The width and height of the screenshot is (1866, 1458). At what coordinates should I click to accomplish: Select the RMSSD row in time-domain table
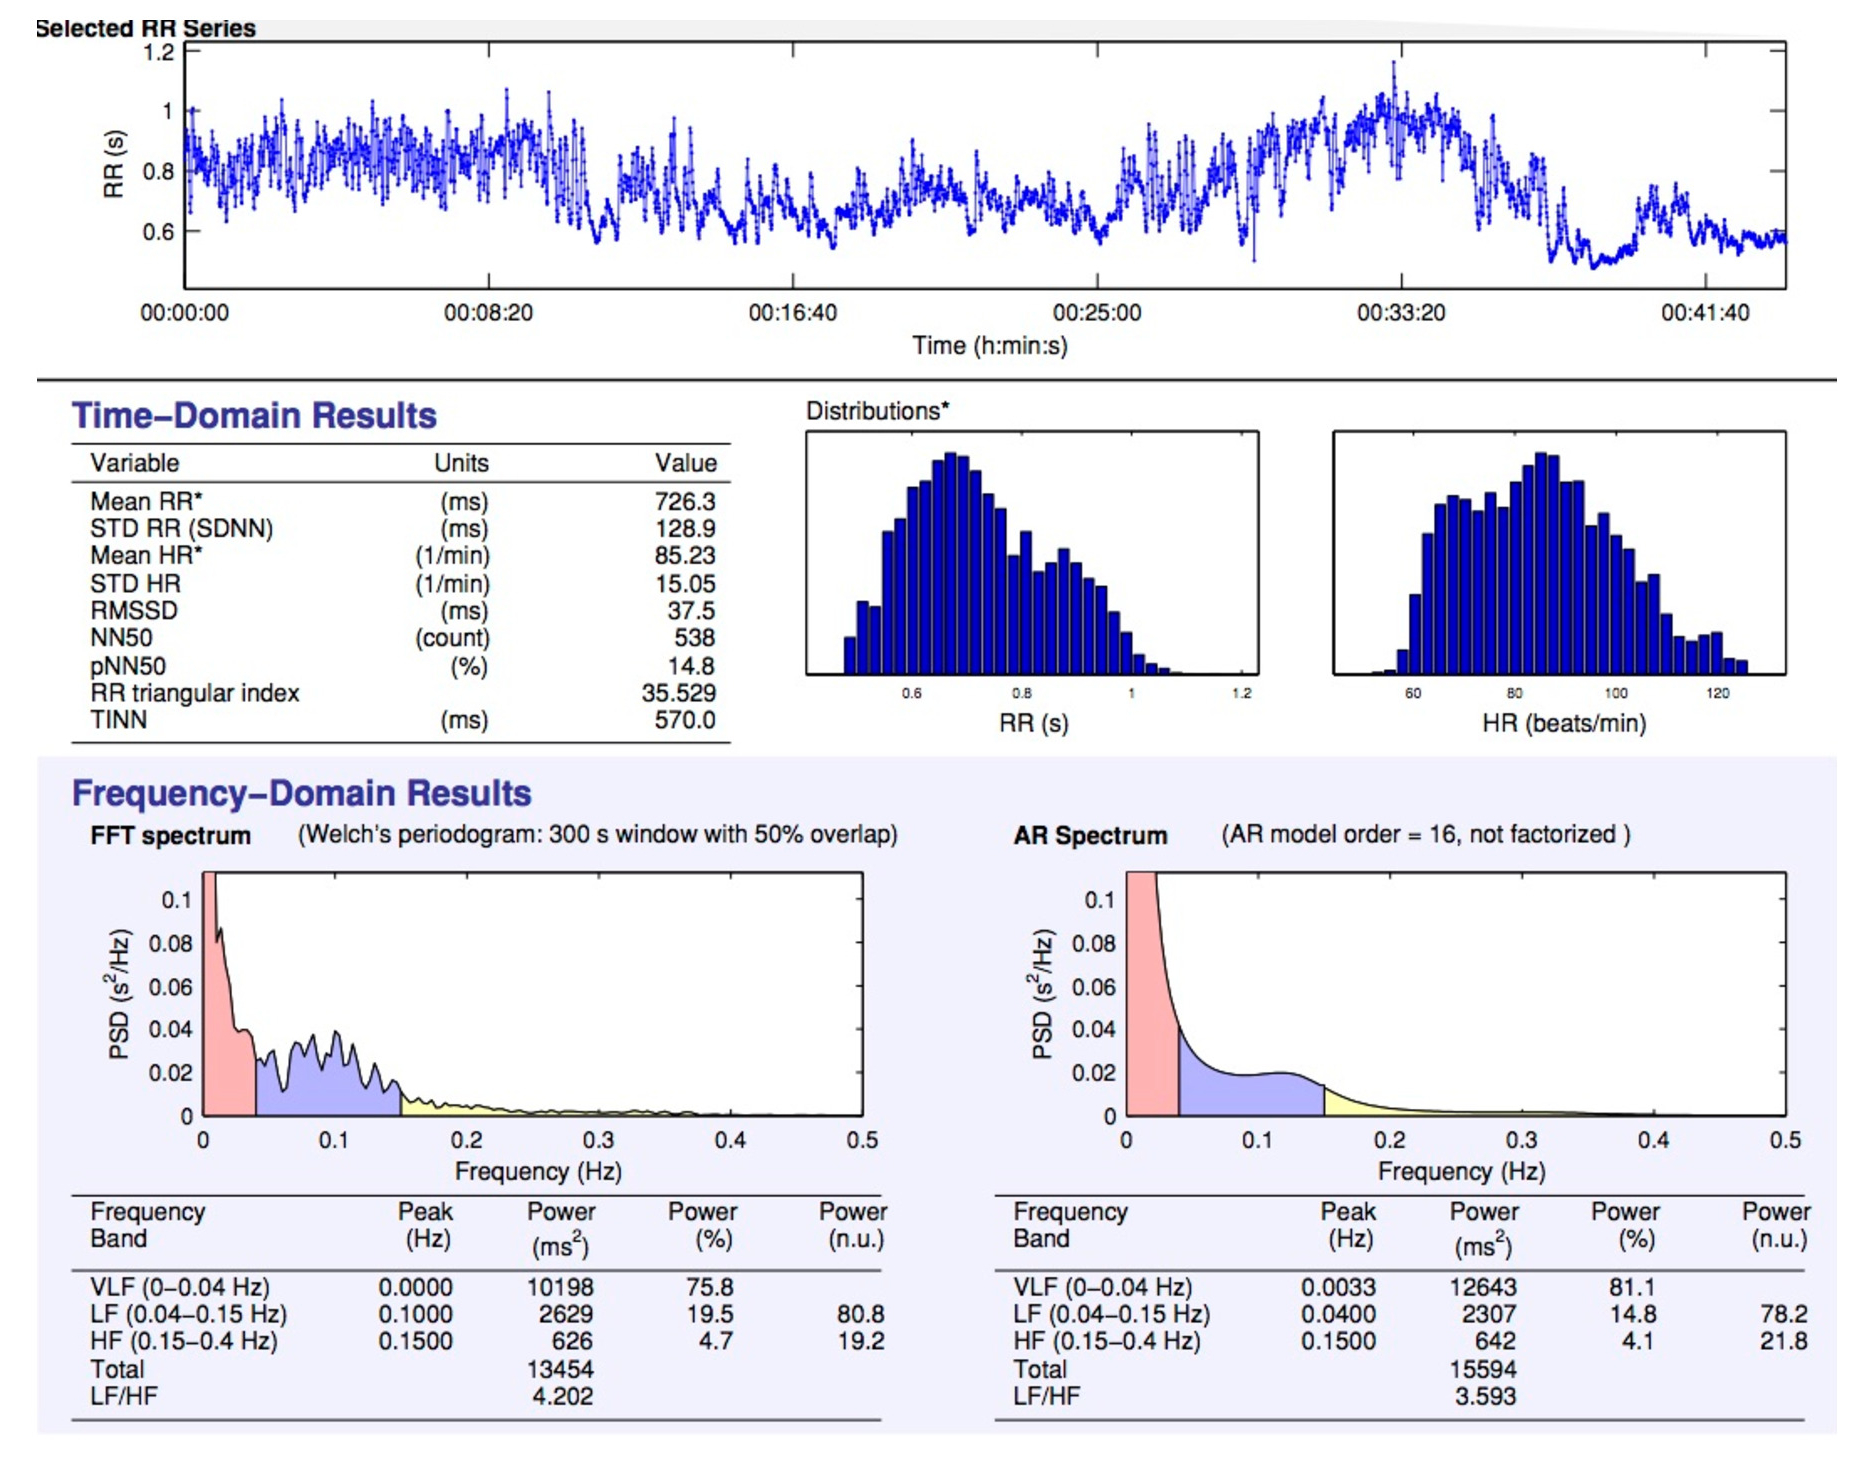pos(134,611)
